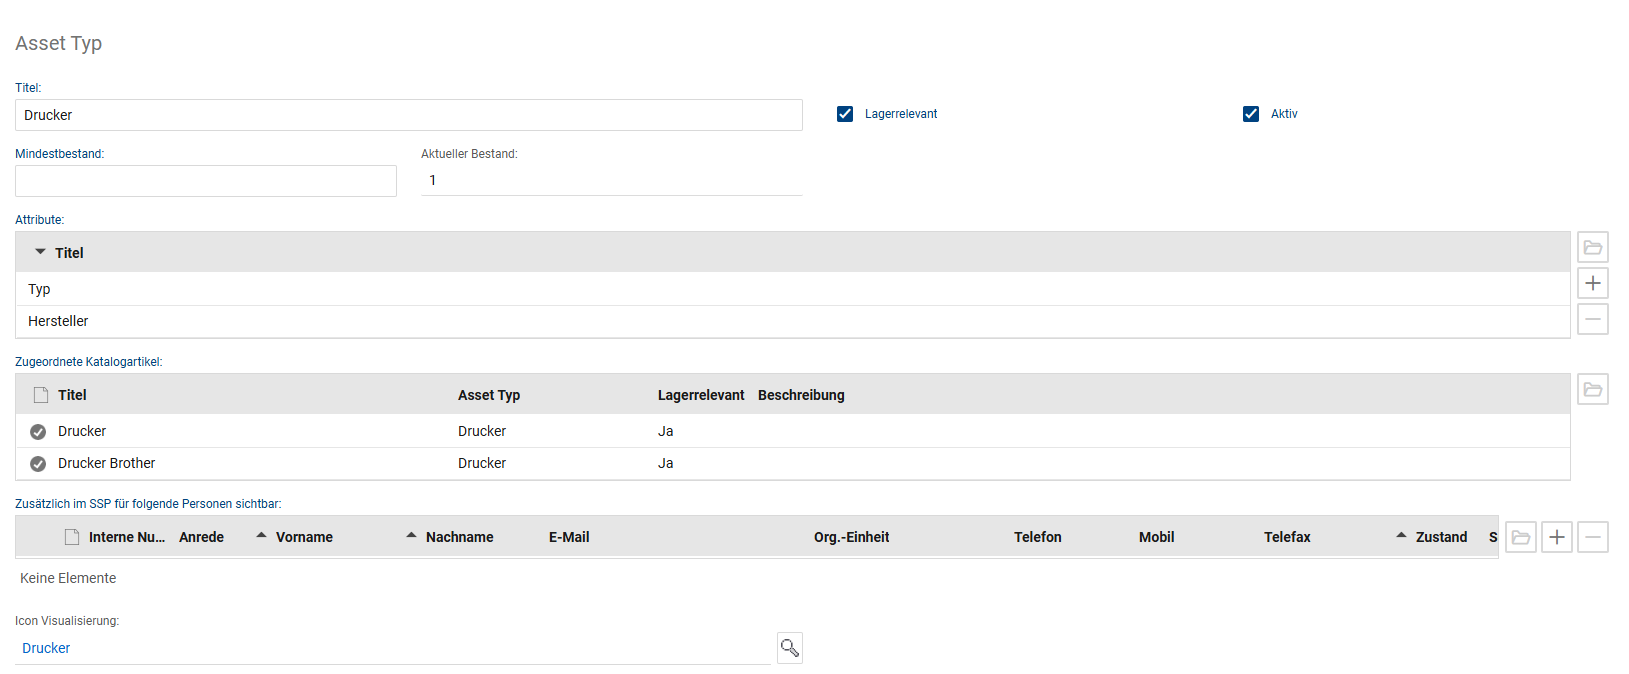Search icon visualization with magnifier button
1629x674 pixels.
click(790, 648)
